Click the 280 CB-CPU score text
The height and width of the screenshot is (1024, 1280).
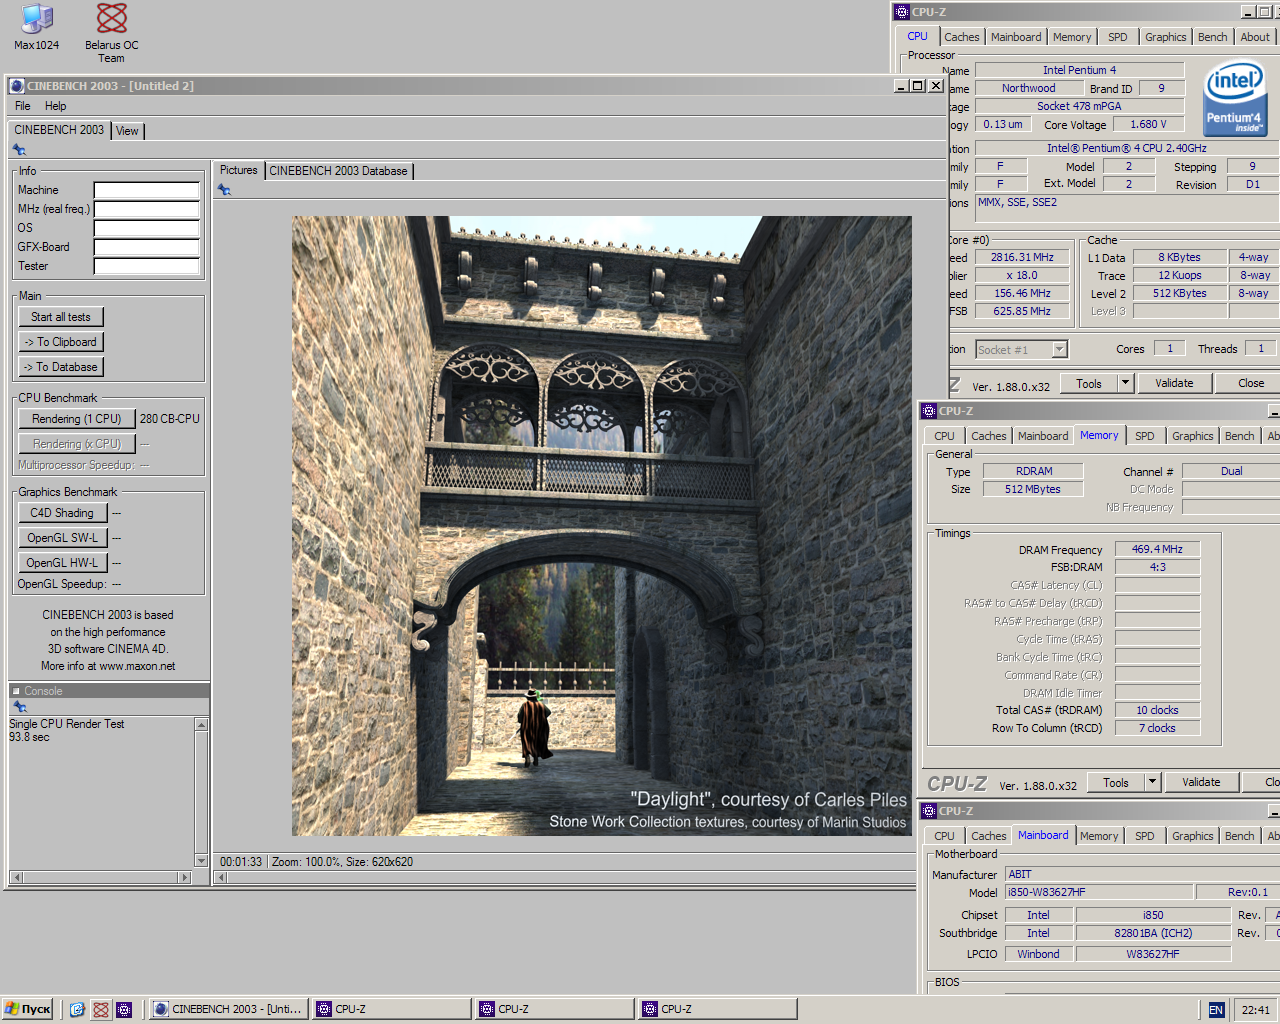coord(170,419)
